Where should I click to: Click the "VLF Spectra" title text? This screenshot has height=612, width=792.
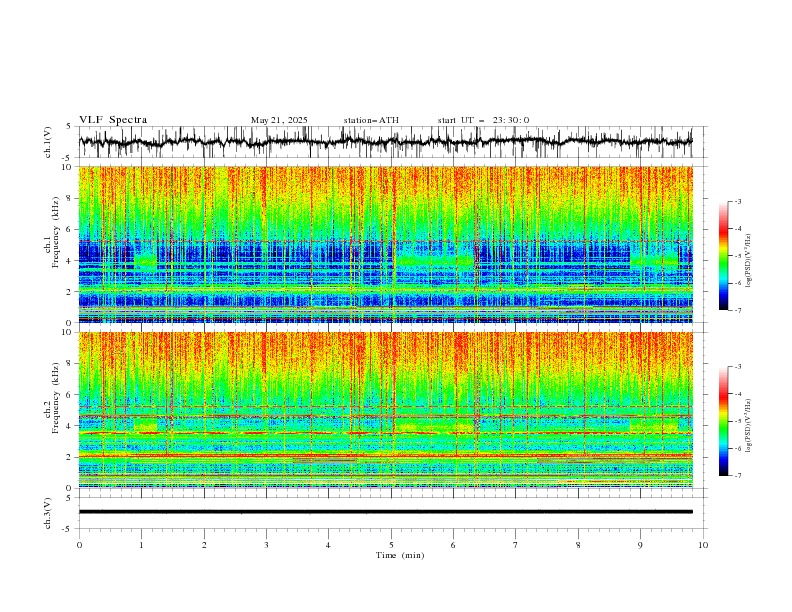click(x=113, y=120)
